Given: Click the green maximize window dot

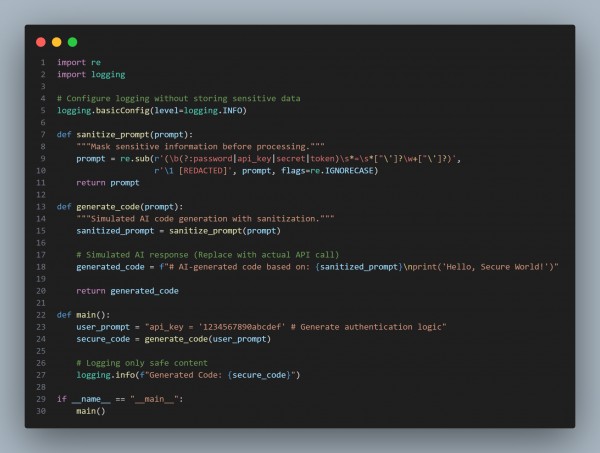Looking at the screenshot, I should pos(72,42).
